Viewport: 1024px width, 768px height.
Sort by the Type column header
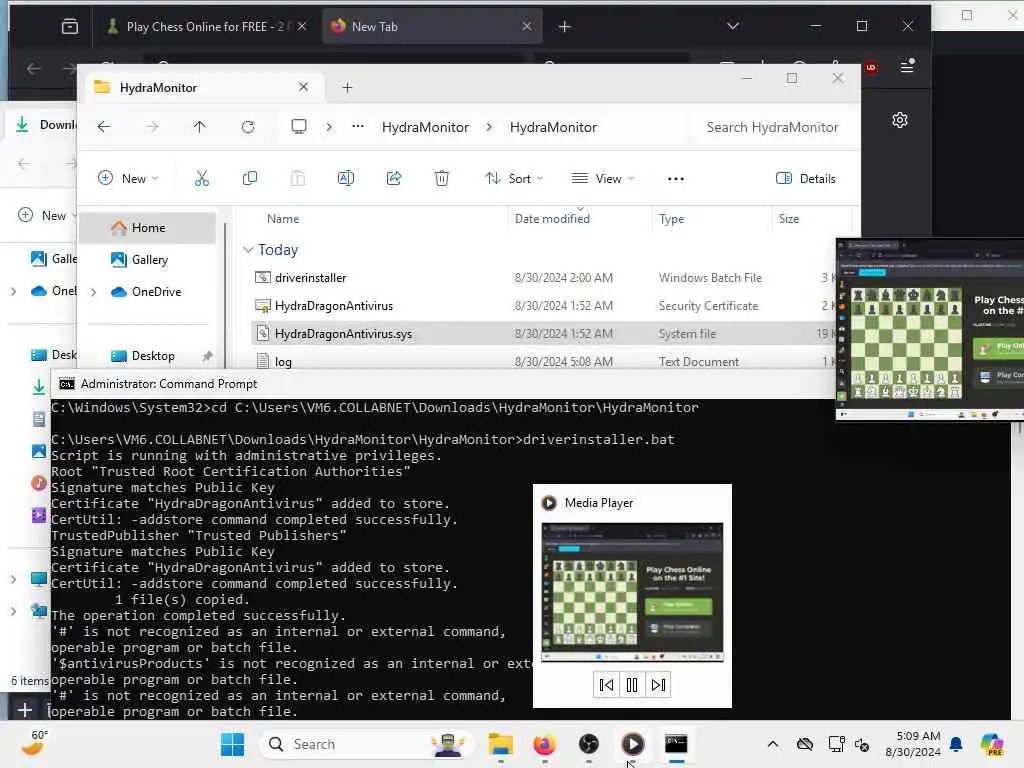pos(671,219)
